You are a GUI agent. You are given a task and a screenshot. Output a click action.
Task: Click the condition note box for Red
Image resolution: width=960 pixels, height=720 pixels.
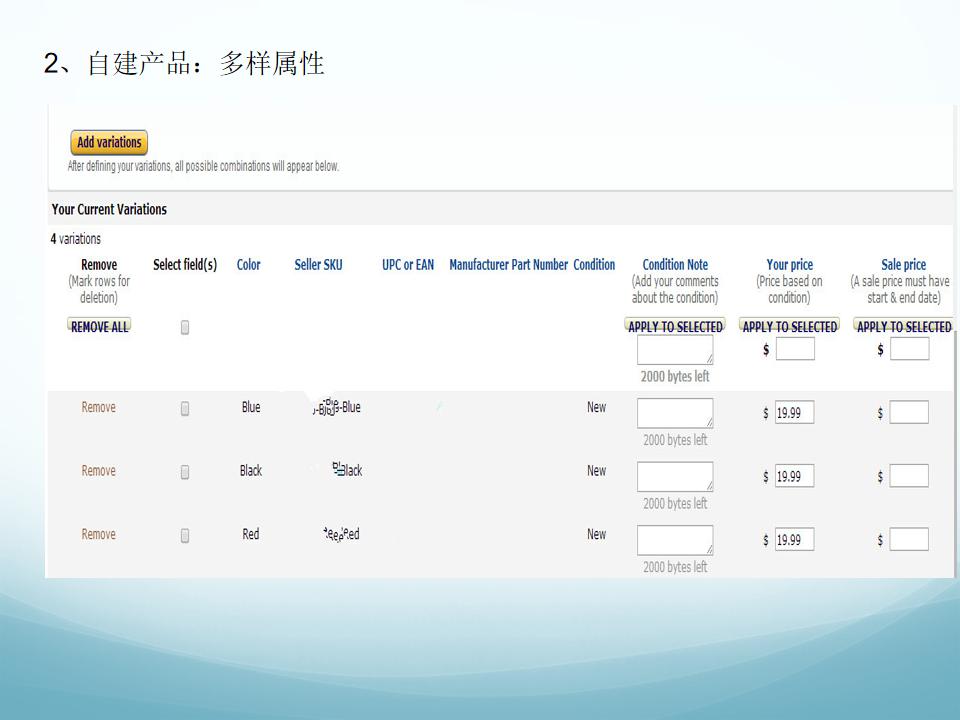click(x=675, y=541)
